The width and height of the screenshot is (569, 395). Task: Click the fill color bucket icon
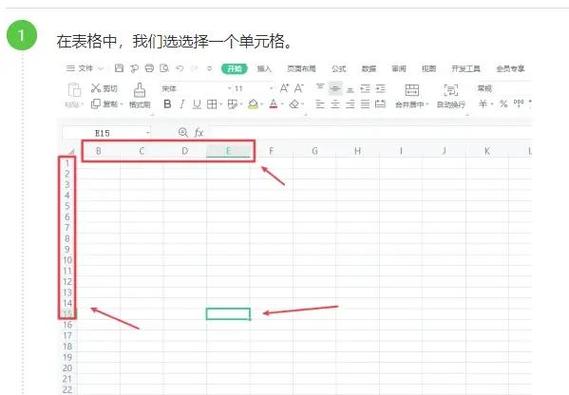pyautogui.click(x=253, y=104)
